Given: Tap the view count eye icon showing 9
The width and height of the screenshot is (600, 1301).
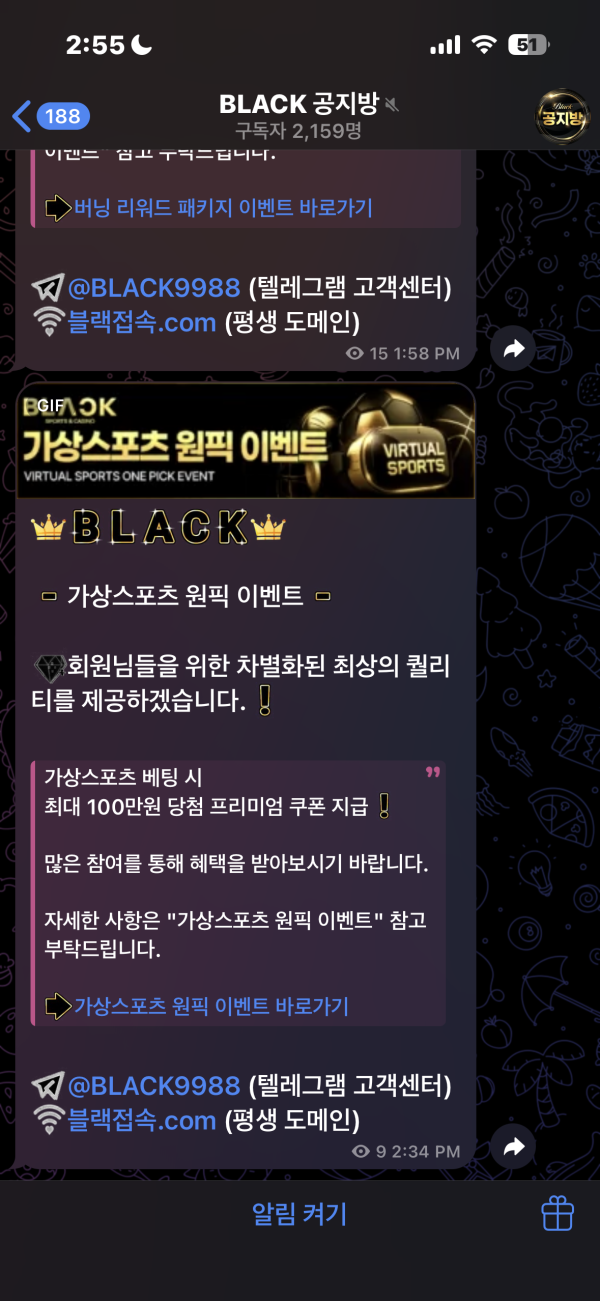Looking at the screenshot, I should click(x=361, y=1151).
